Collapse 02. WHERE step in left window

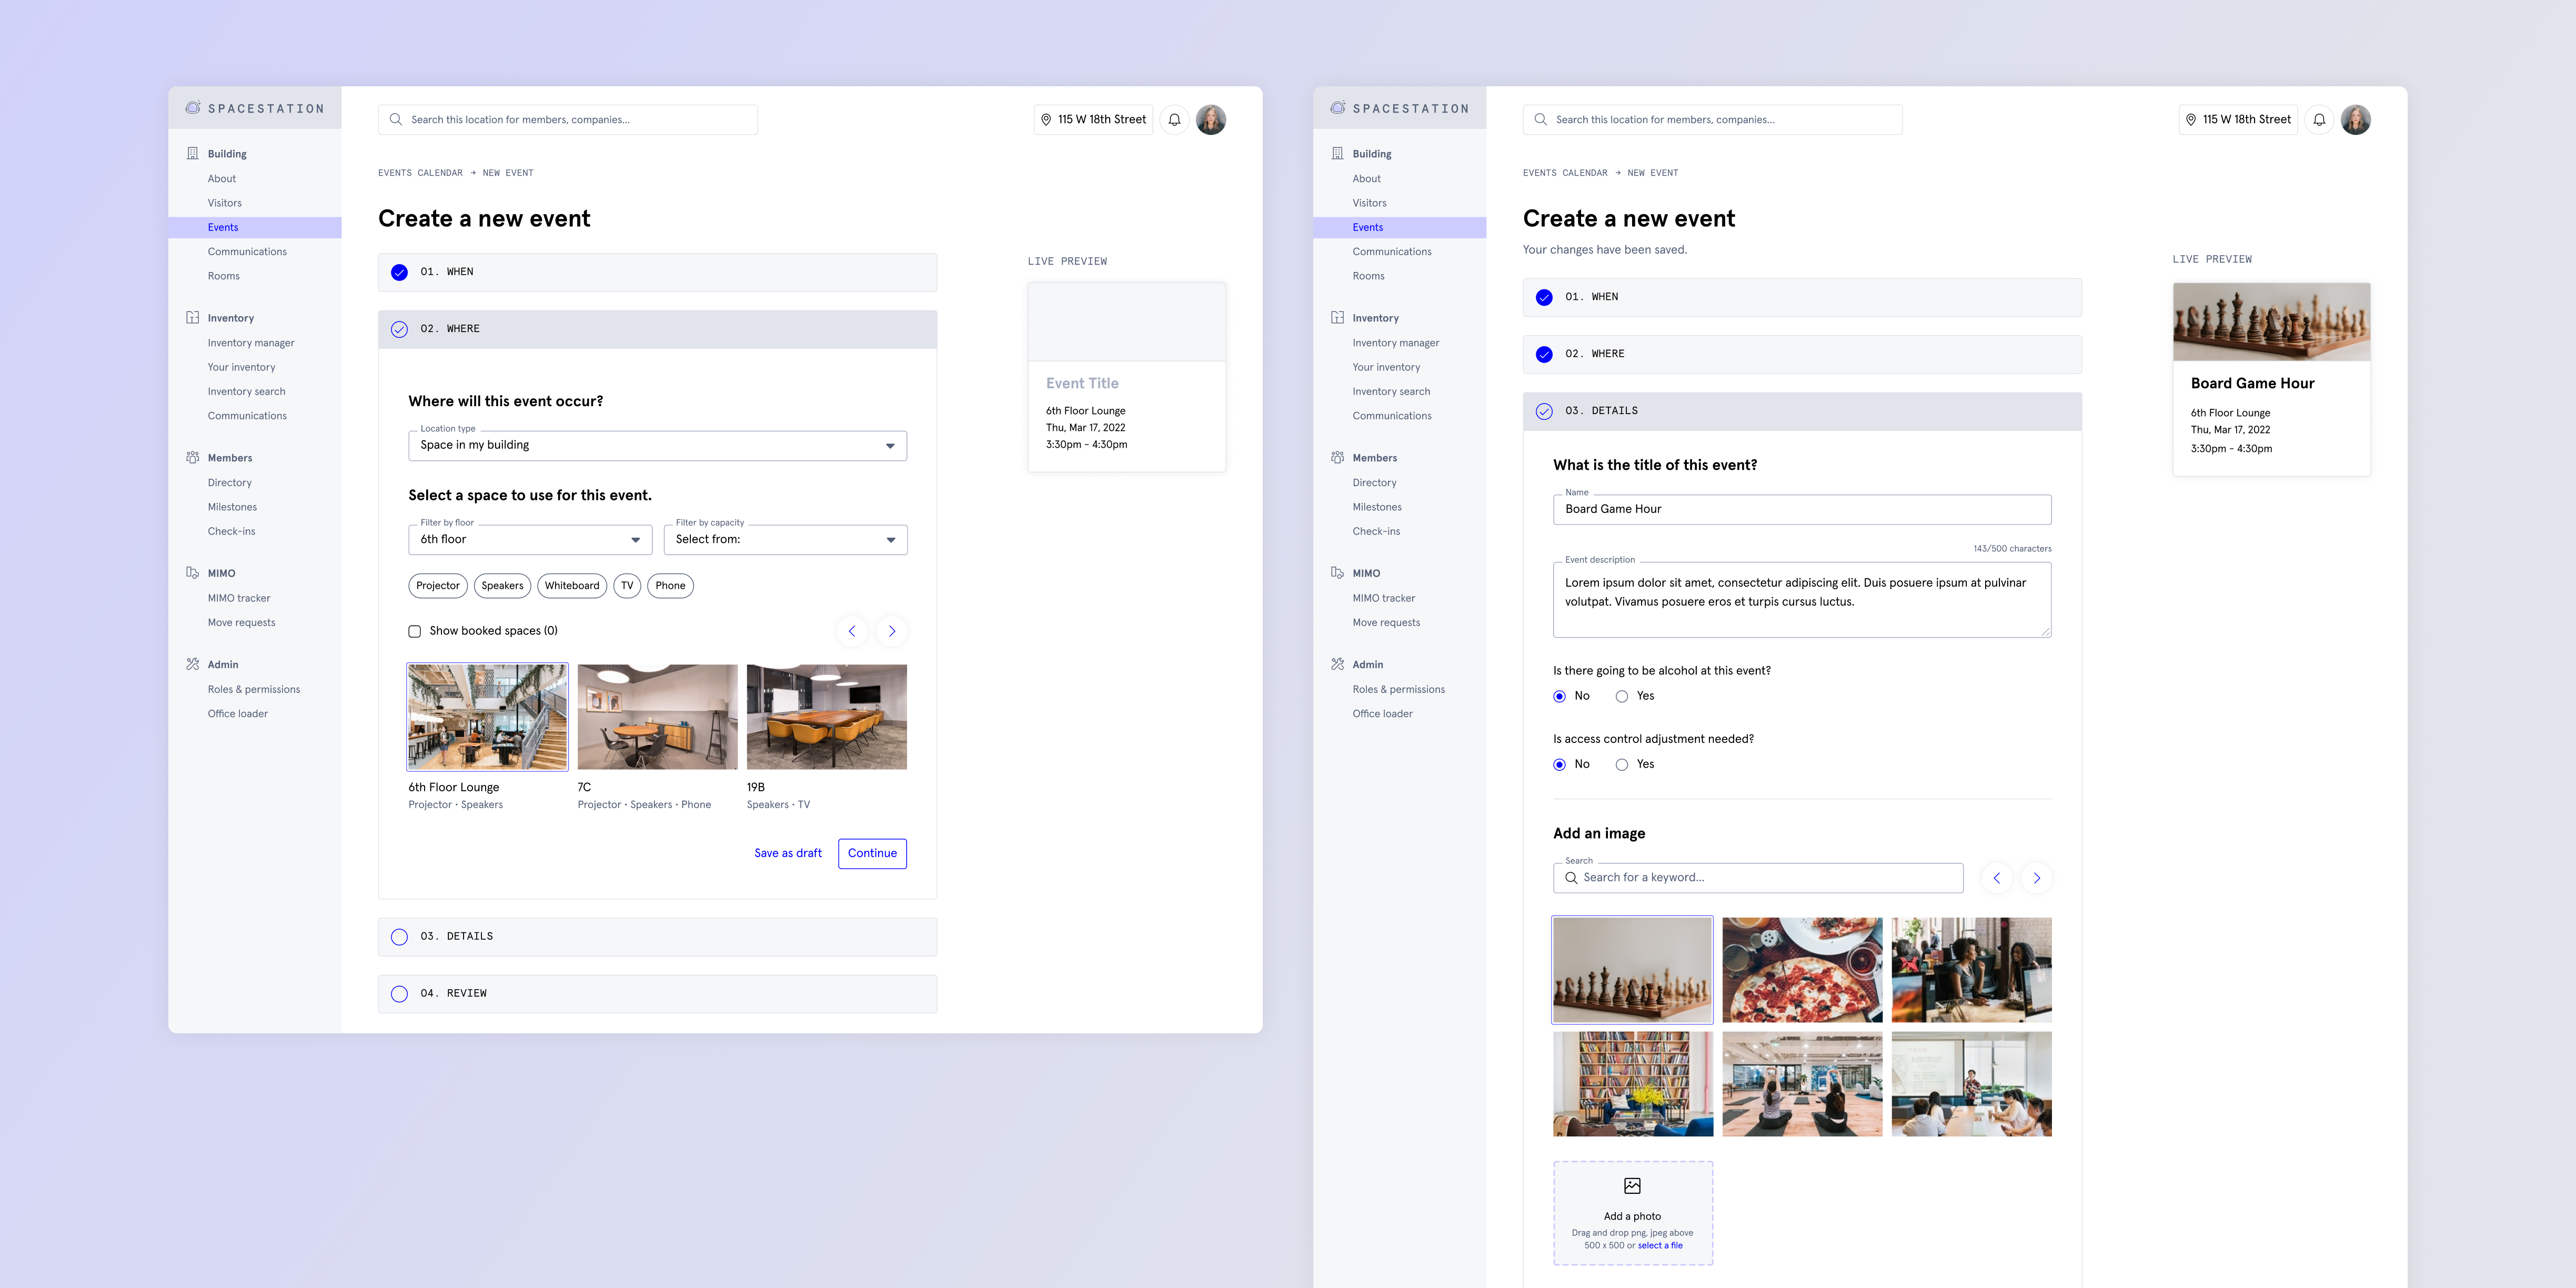(657, 329)
